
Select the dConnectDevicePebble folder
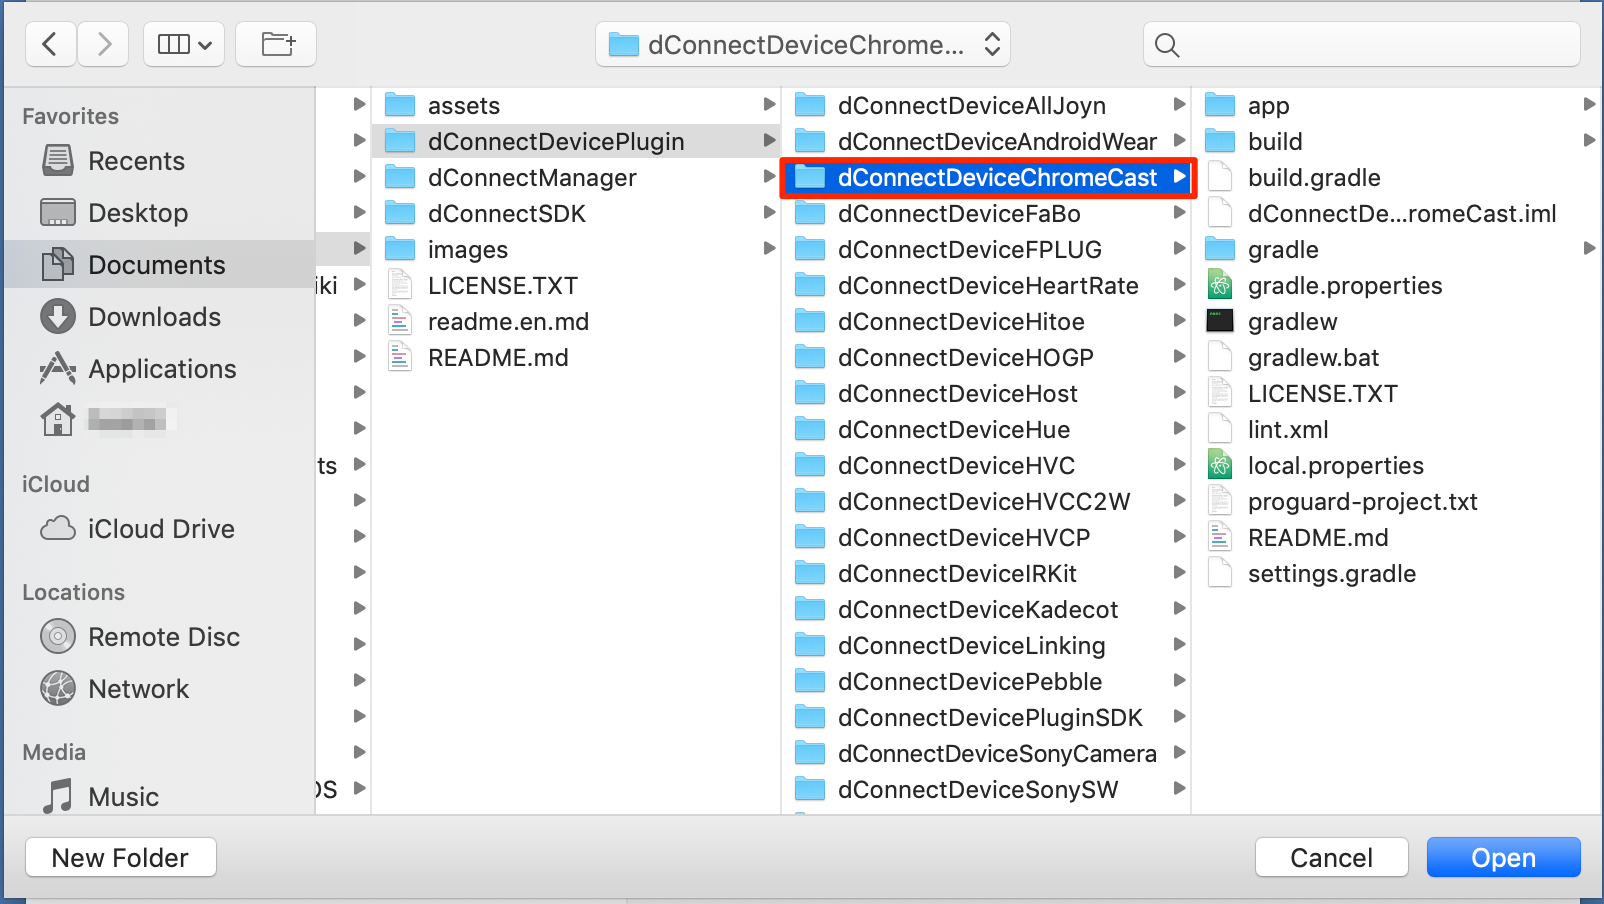pyautogui.click(x=969, y=682)
